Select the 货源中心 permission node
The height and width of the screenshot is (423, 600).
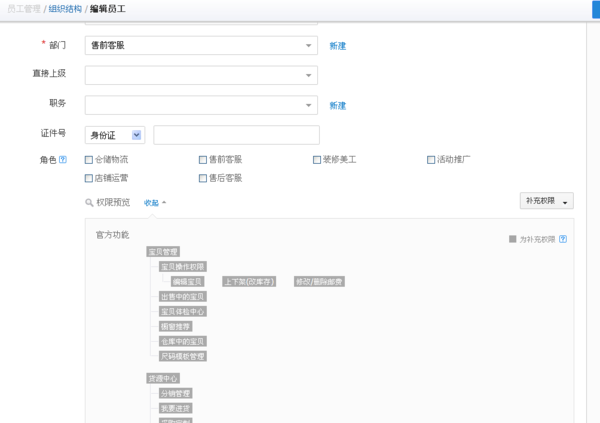click(163, 378)
